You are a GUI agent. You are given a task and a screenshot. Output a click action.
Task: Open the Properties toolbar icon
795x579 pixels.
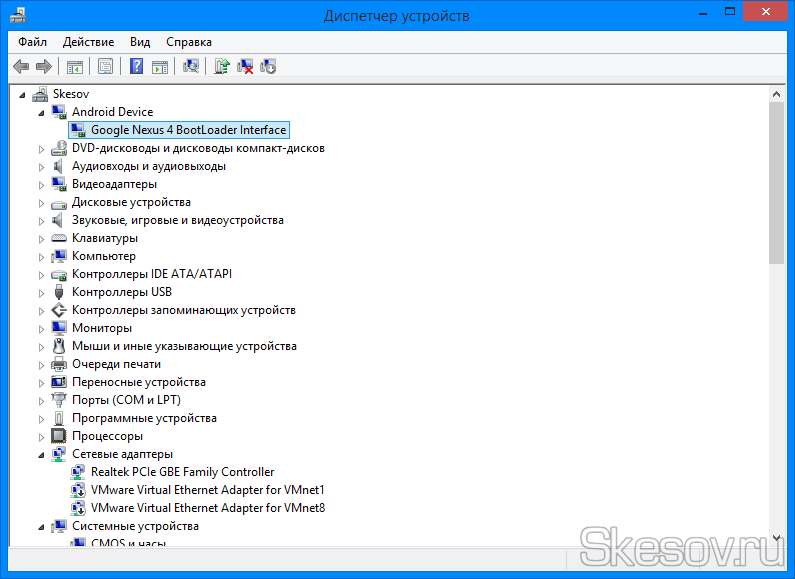104,67
